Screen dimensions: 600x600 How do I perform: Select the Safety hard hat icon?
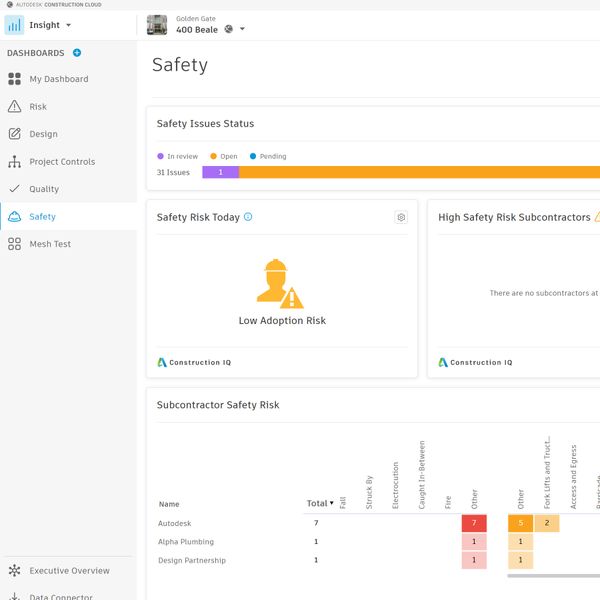[x=14, y=217]
